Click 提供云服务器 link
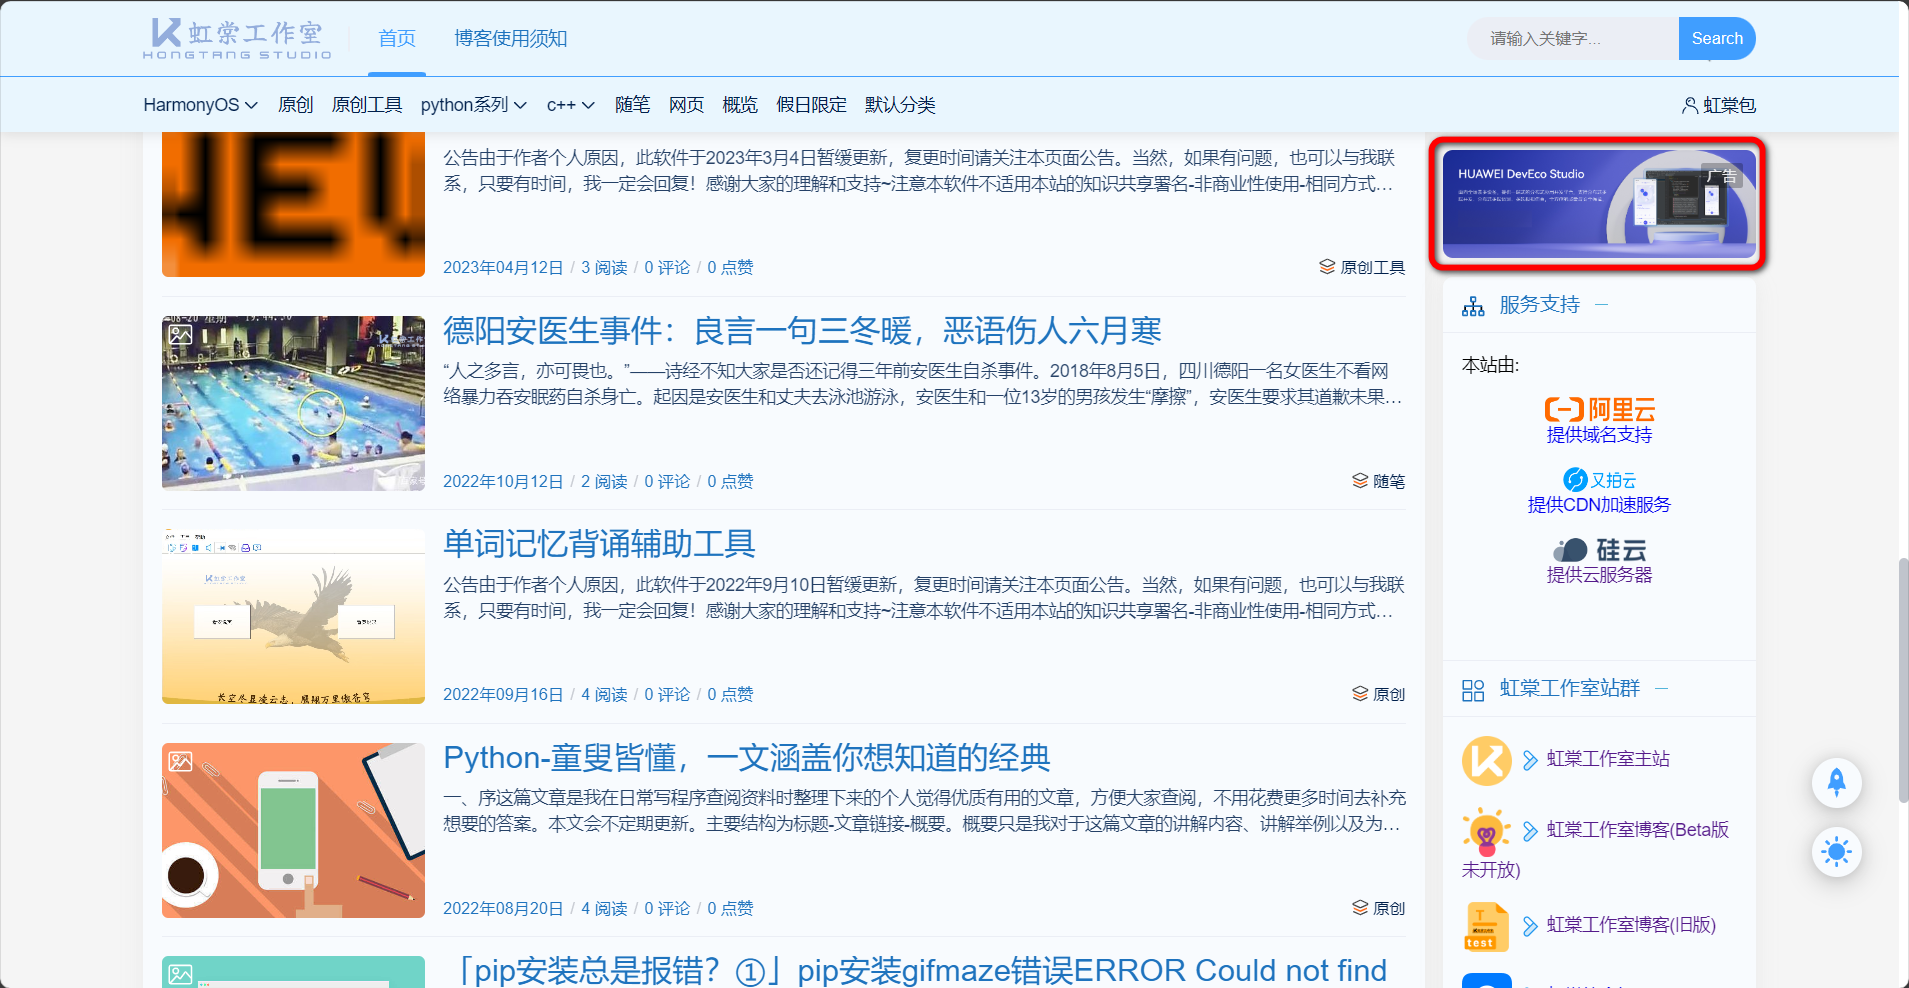The width and height of the screenshot is (1909, 988). (x=1599, y=575)
